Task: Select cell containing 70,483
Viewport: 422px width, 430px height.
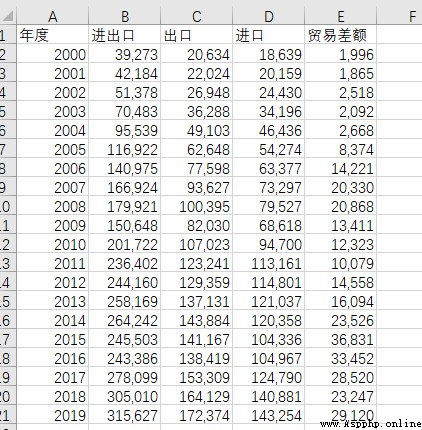Action: tap(125, 111)
